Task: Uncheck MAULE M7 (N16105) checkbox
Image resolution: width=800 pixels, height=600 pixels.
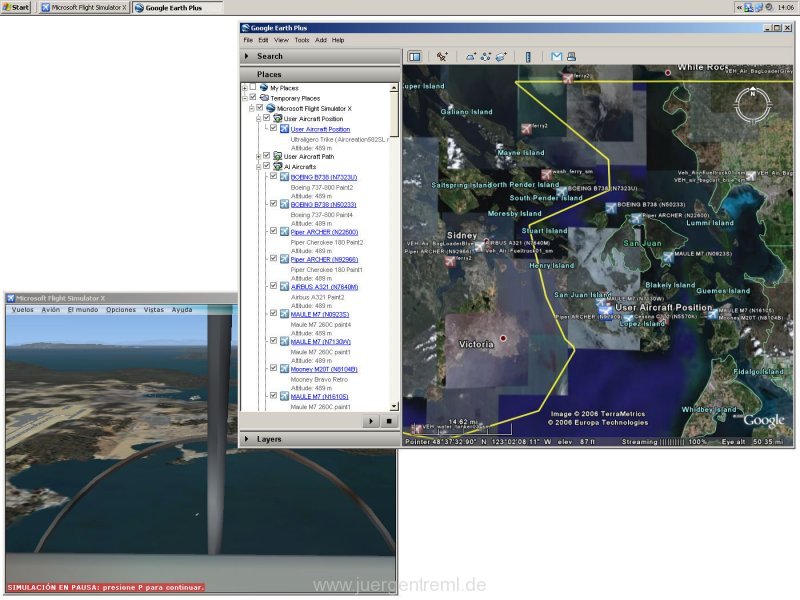Action: coord(273,395)
